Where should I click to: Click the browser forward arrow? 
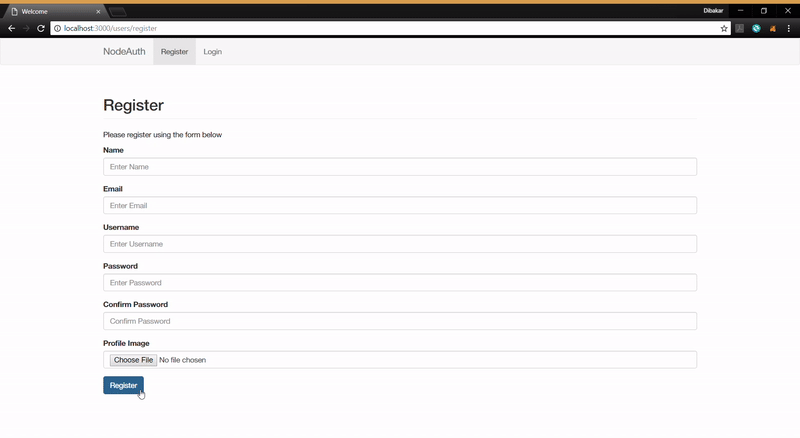(26, 29)
